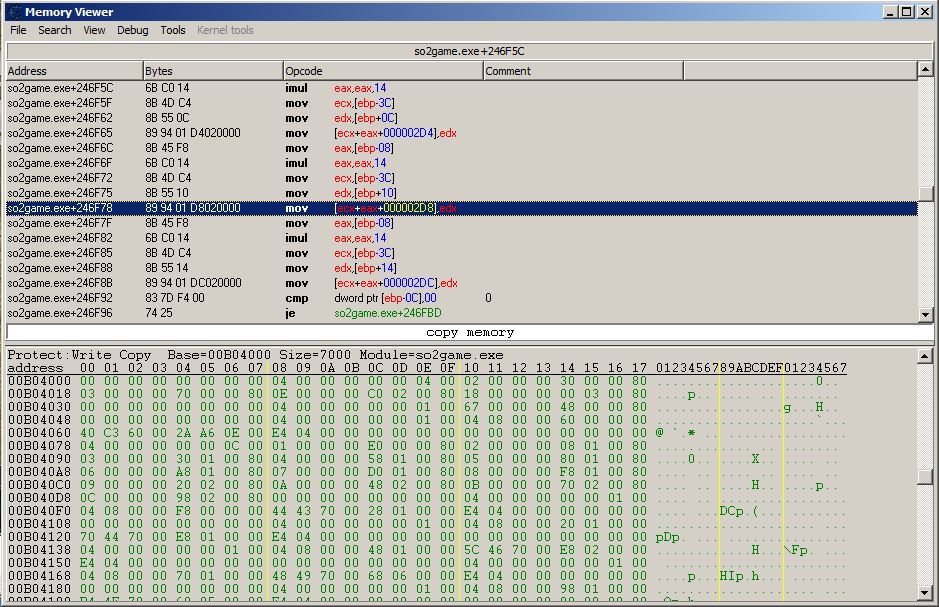Open the Tools menu
The image size is (939, 607).
tap(173, 30)
